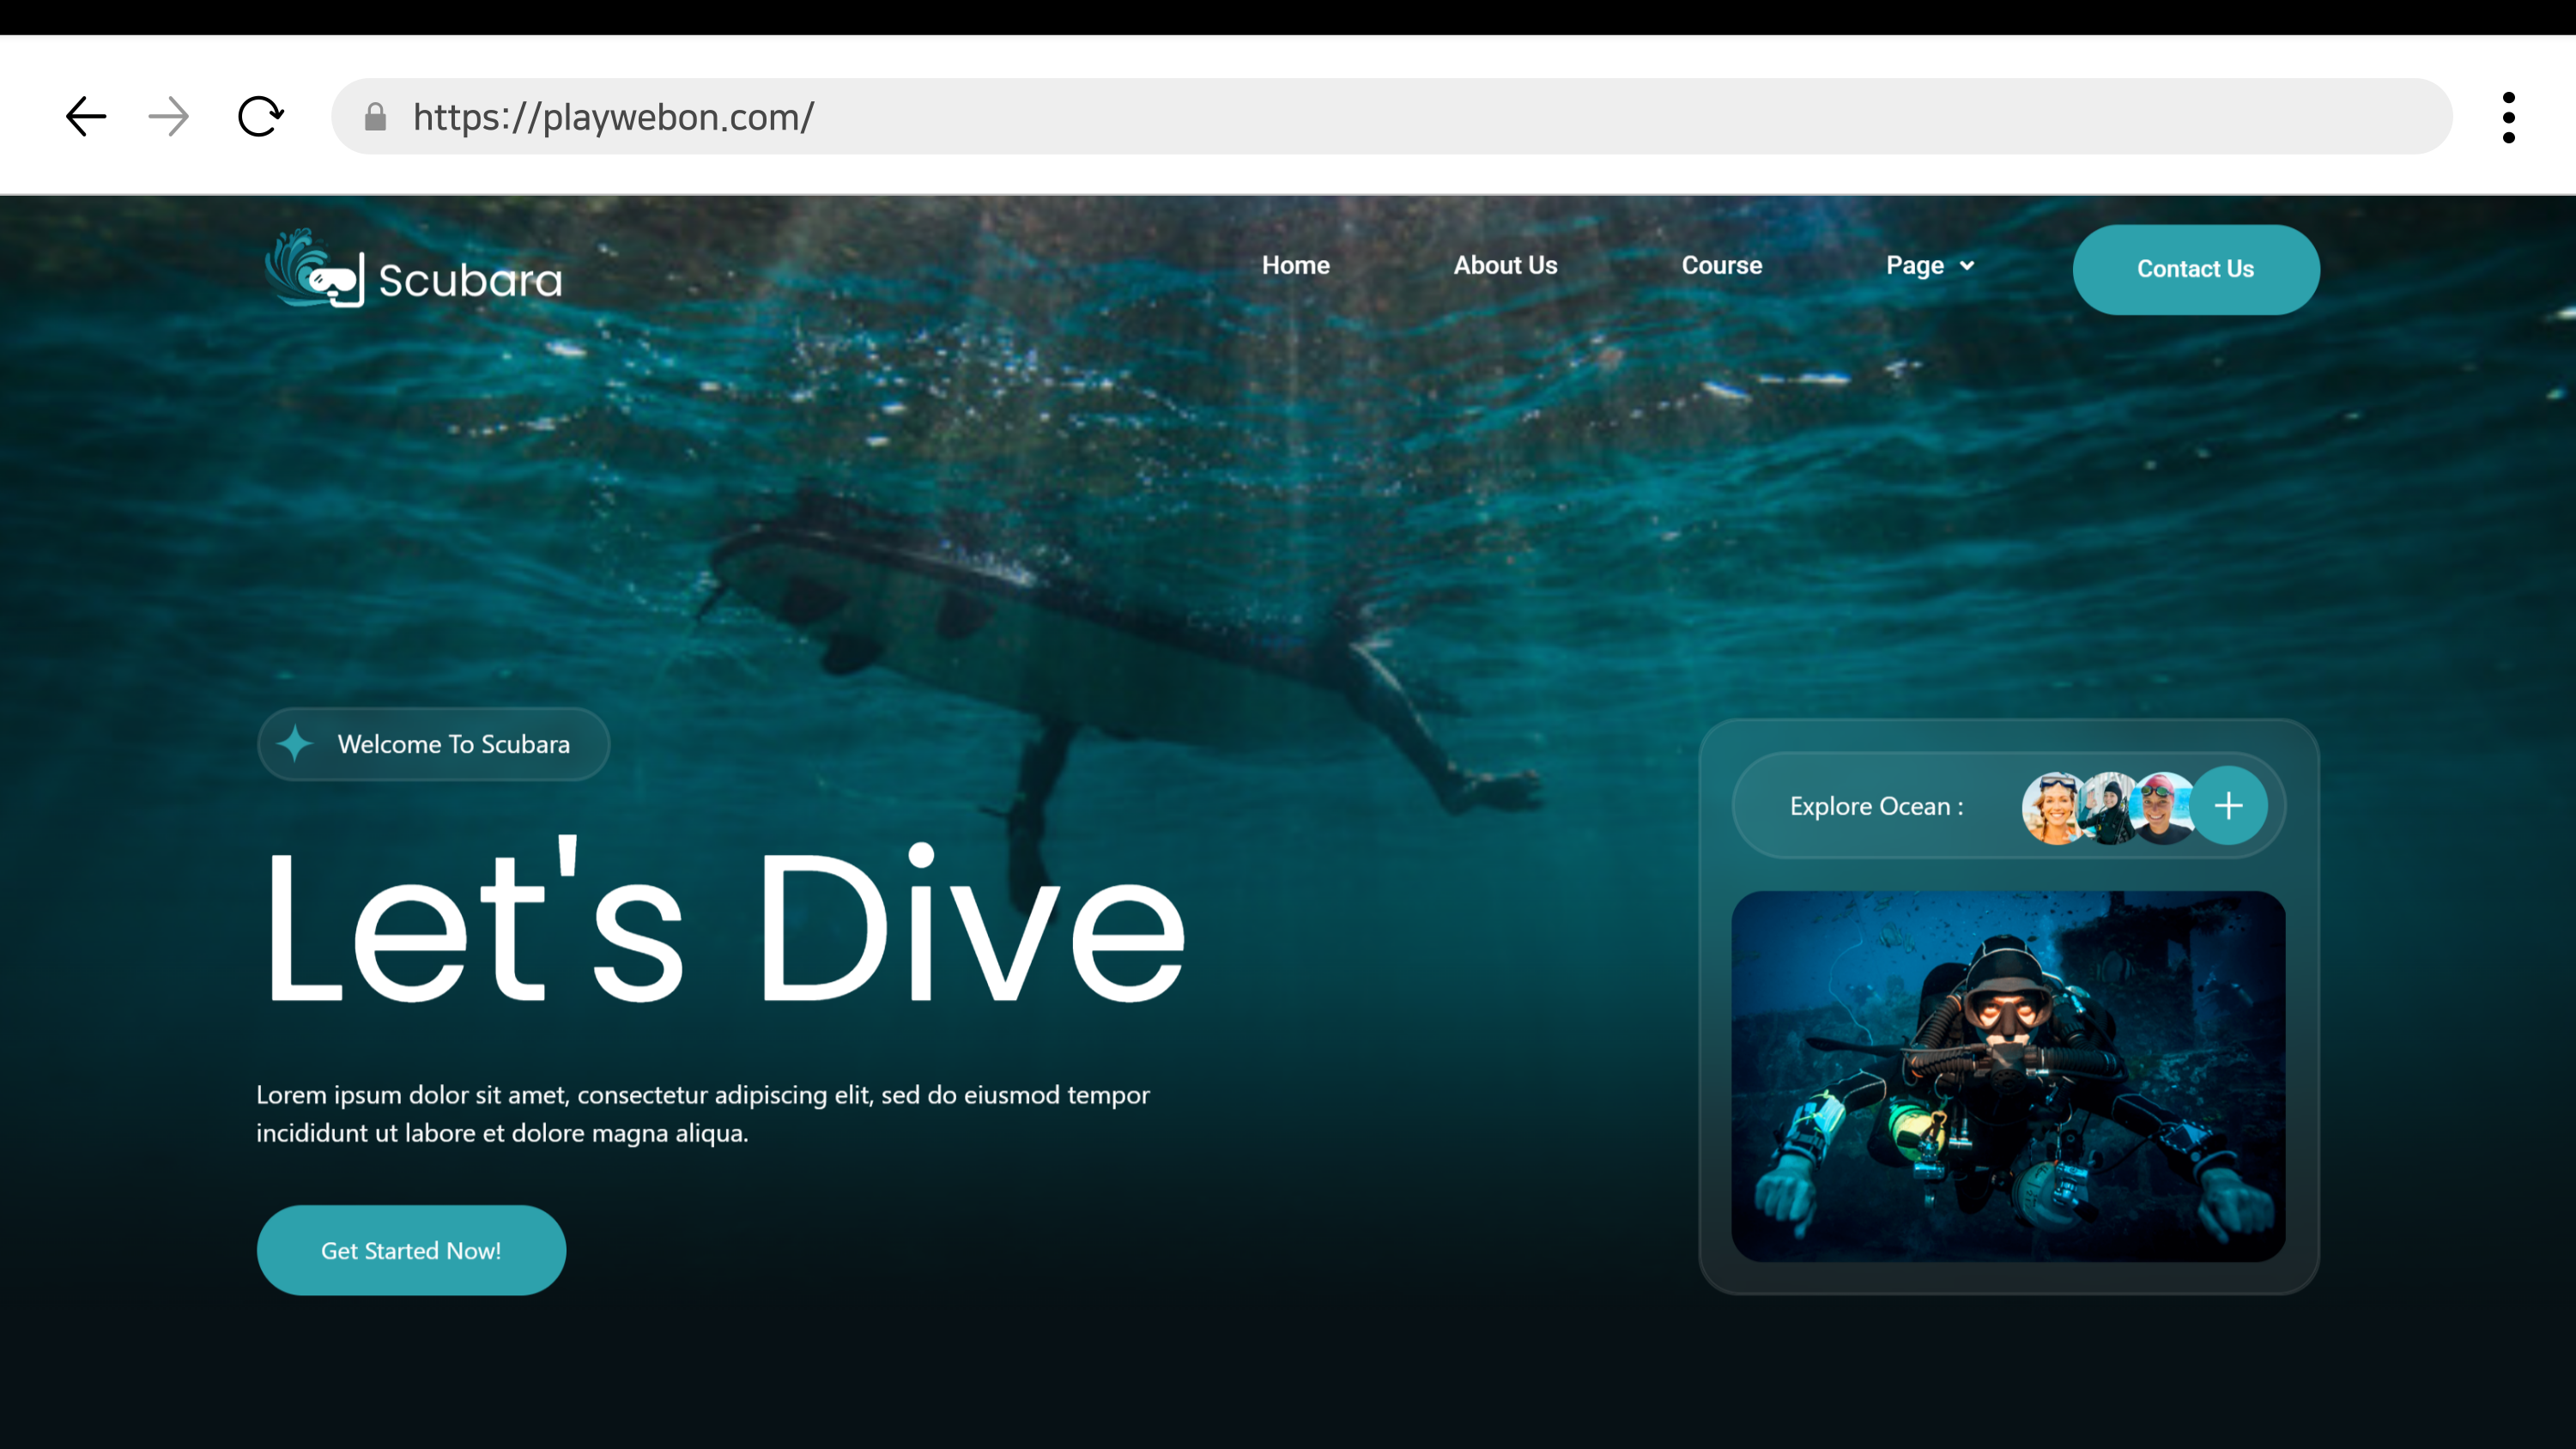Select the middle diver avatar
The height and width of the screenshot is (1449, 2576).
(2108, 808)
